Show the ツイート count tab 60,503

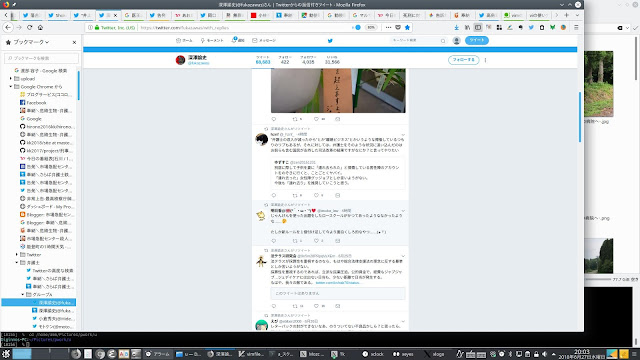[x=263, y=60]
